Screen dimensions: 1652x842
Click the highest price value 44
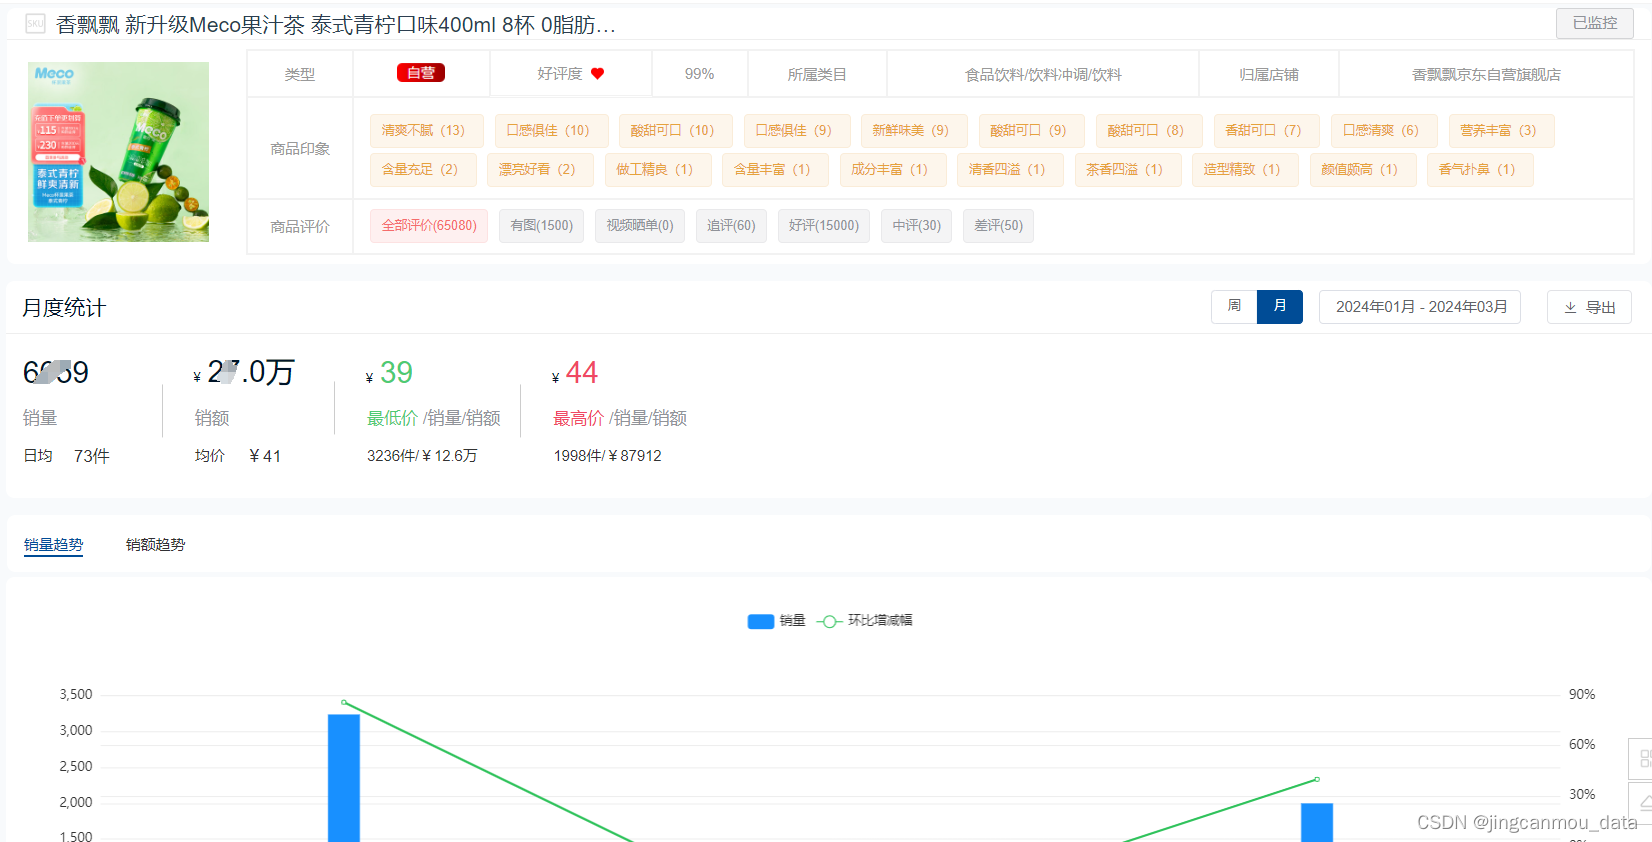[581, 373]
